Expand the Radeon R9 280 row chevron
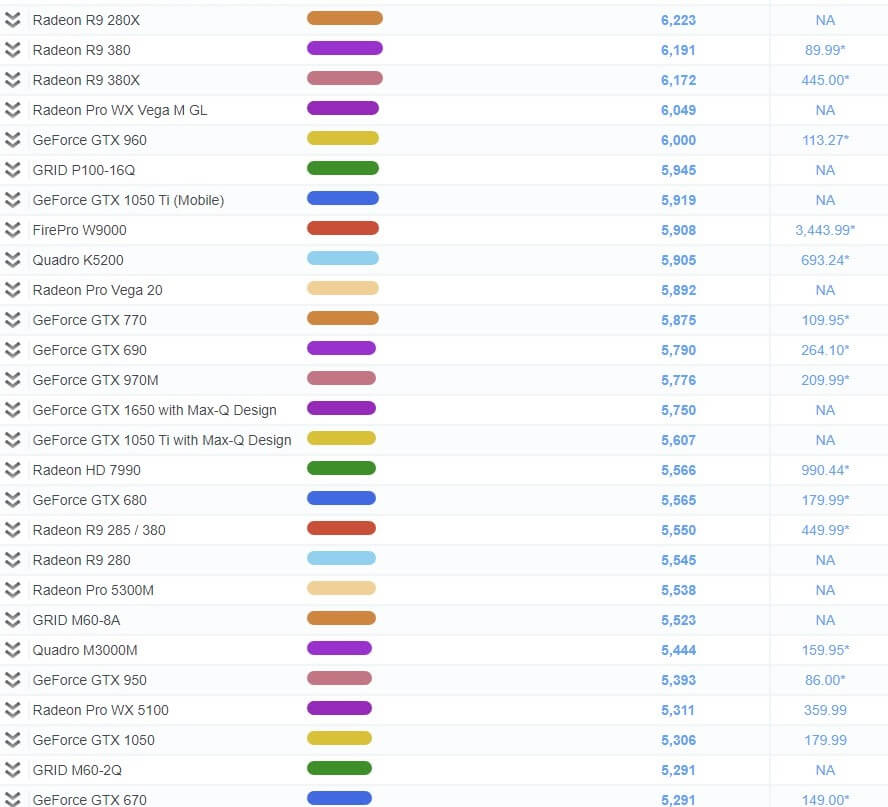The height and width of the screenshot is (807, 888). point(12,560)
